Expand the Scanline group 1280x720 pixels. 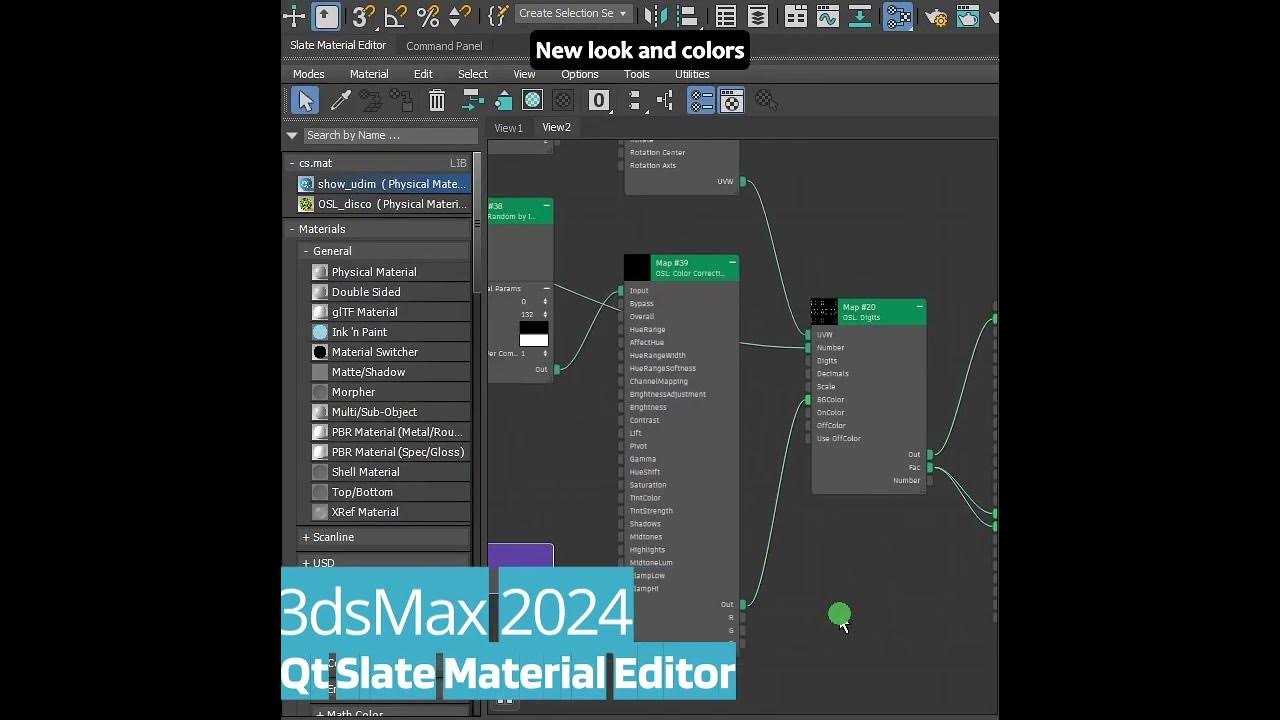(306, 537)
